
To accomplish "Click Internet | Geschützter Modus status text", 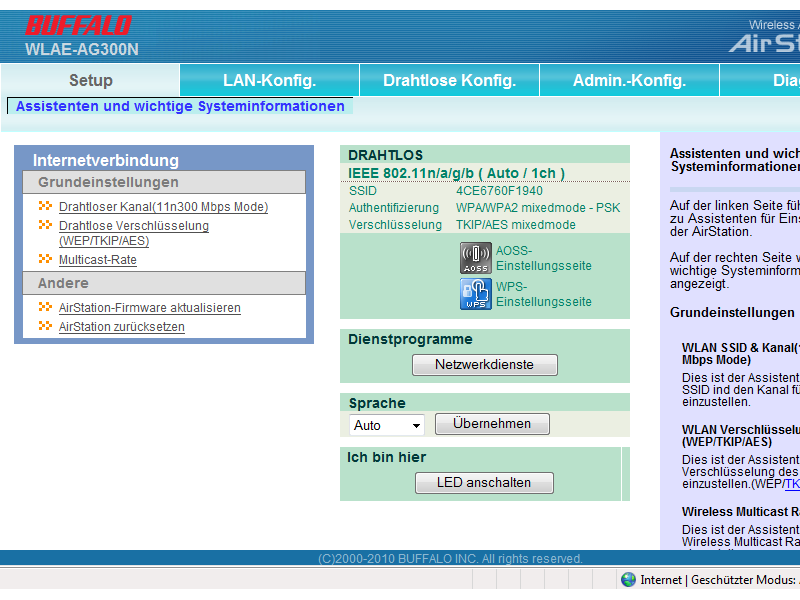I will 719,580.
